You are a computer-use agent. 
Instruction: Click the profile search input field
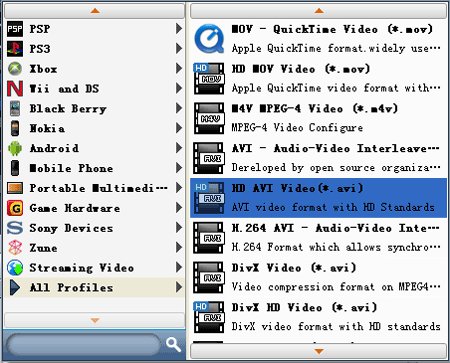(83, 345)
